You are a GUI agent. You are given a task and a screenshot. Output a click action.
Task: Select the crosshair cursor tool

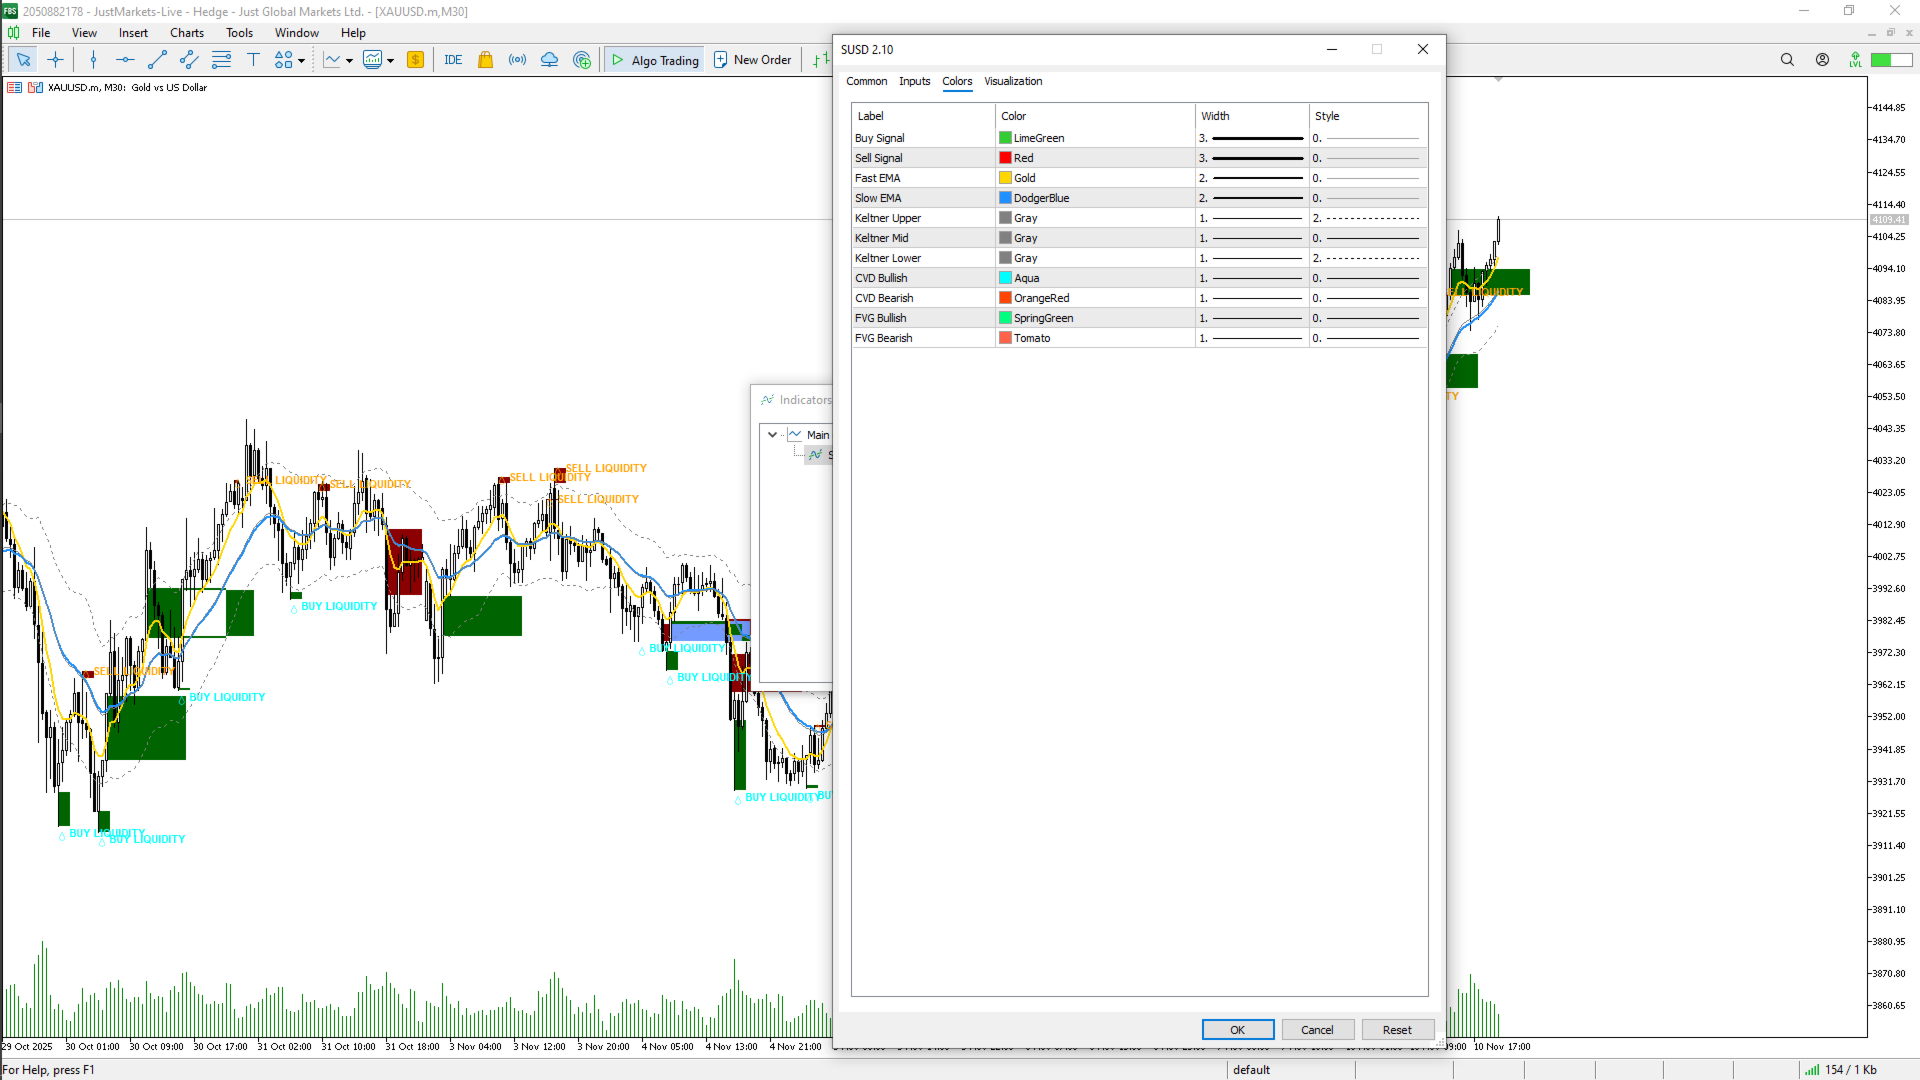click(55, 60)
